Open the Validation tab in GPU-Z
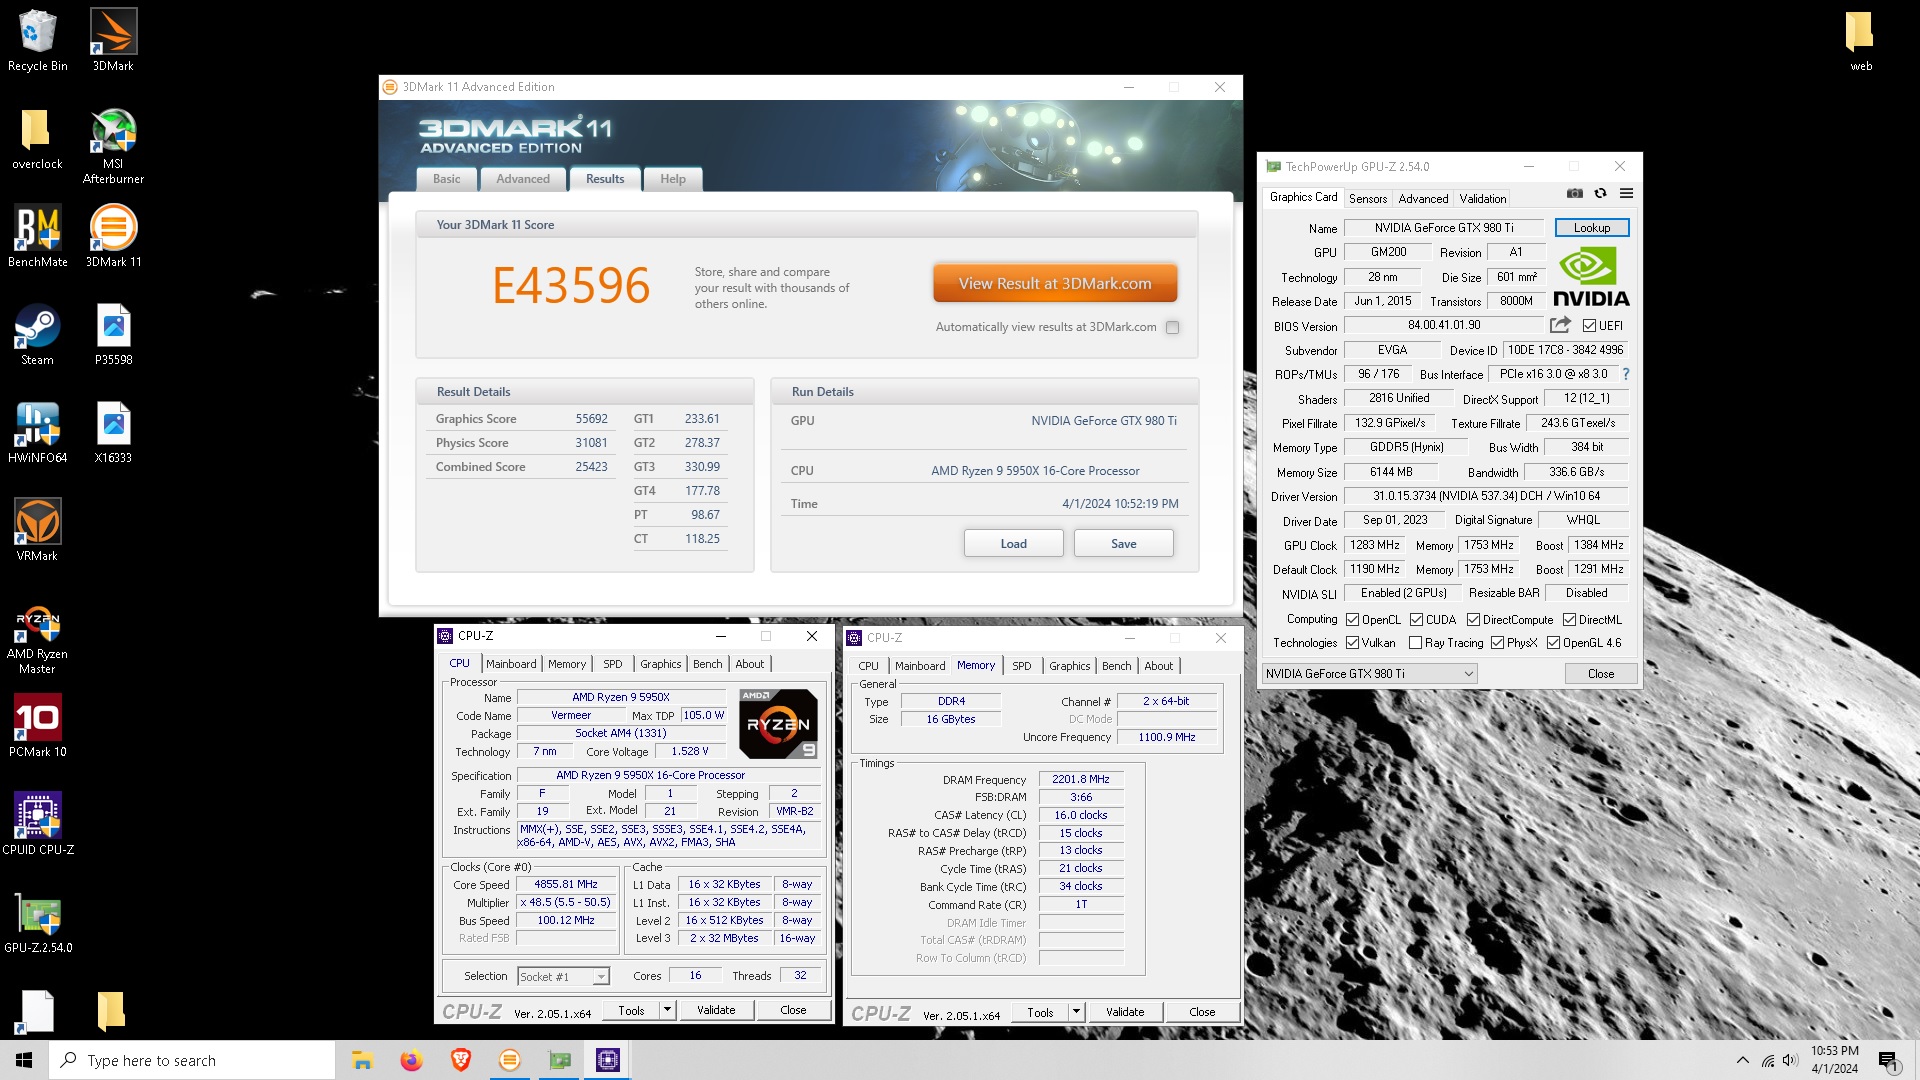 point(1482,198)
